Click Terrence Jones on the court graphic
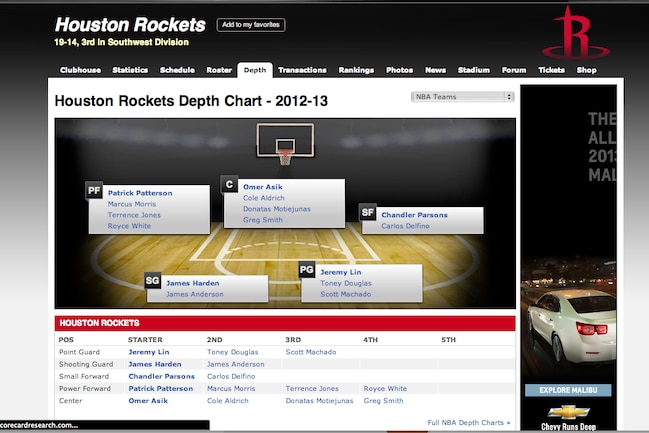649x433 pixels. [134, 215]
